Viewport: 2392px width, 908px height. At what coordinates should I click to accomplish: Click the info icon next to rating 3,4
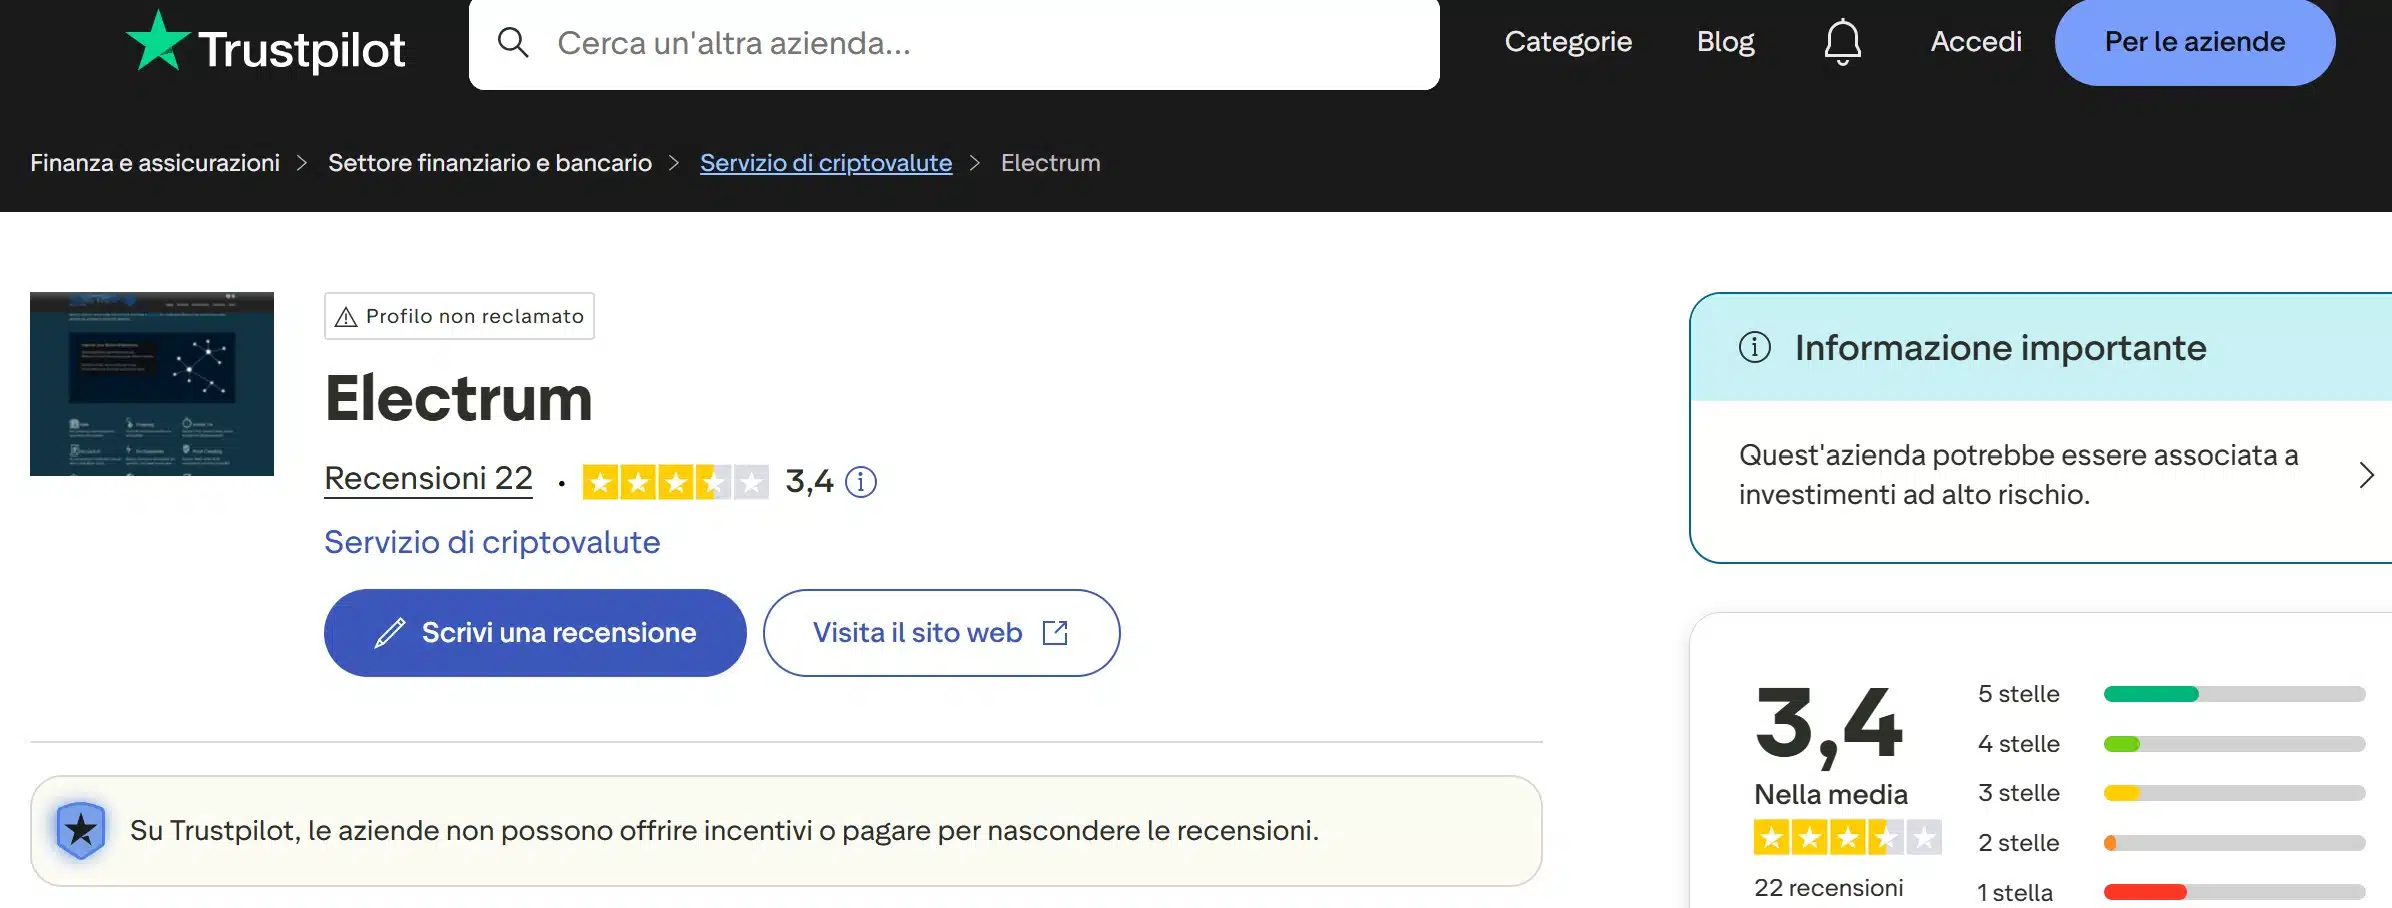[x=860, y=482]
